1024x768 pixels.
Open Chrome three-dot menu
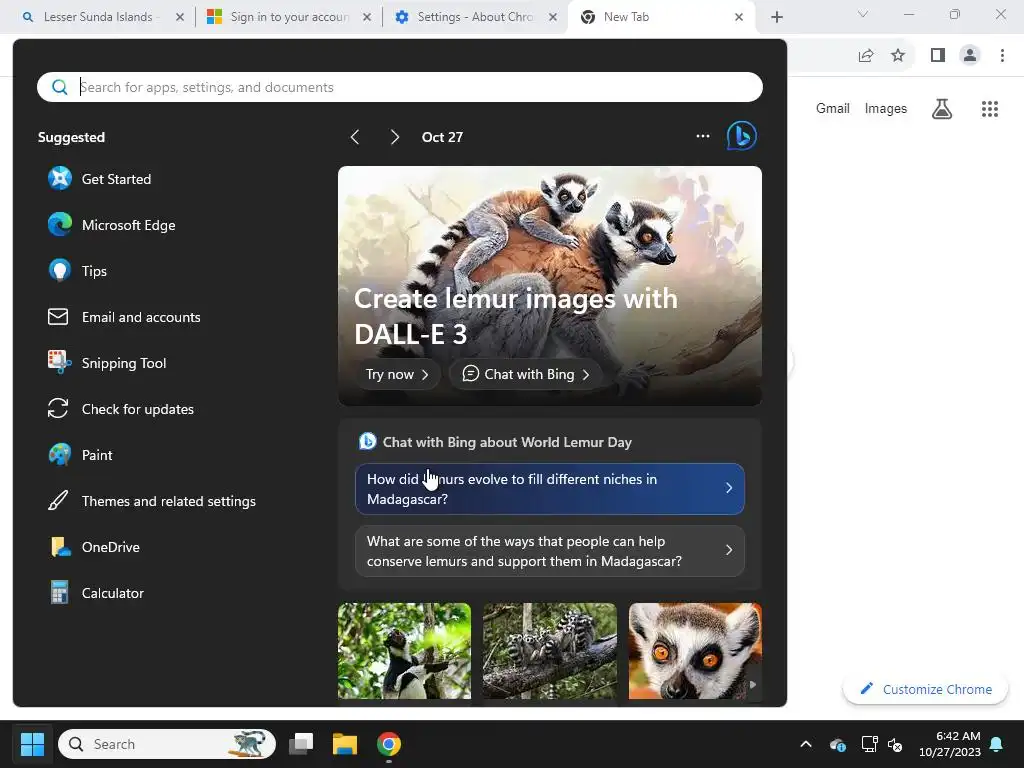(x=1002, y=56)
